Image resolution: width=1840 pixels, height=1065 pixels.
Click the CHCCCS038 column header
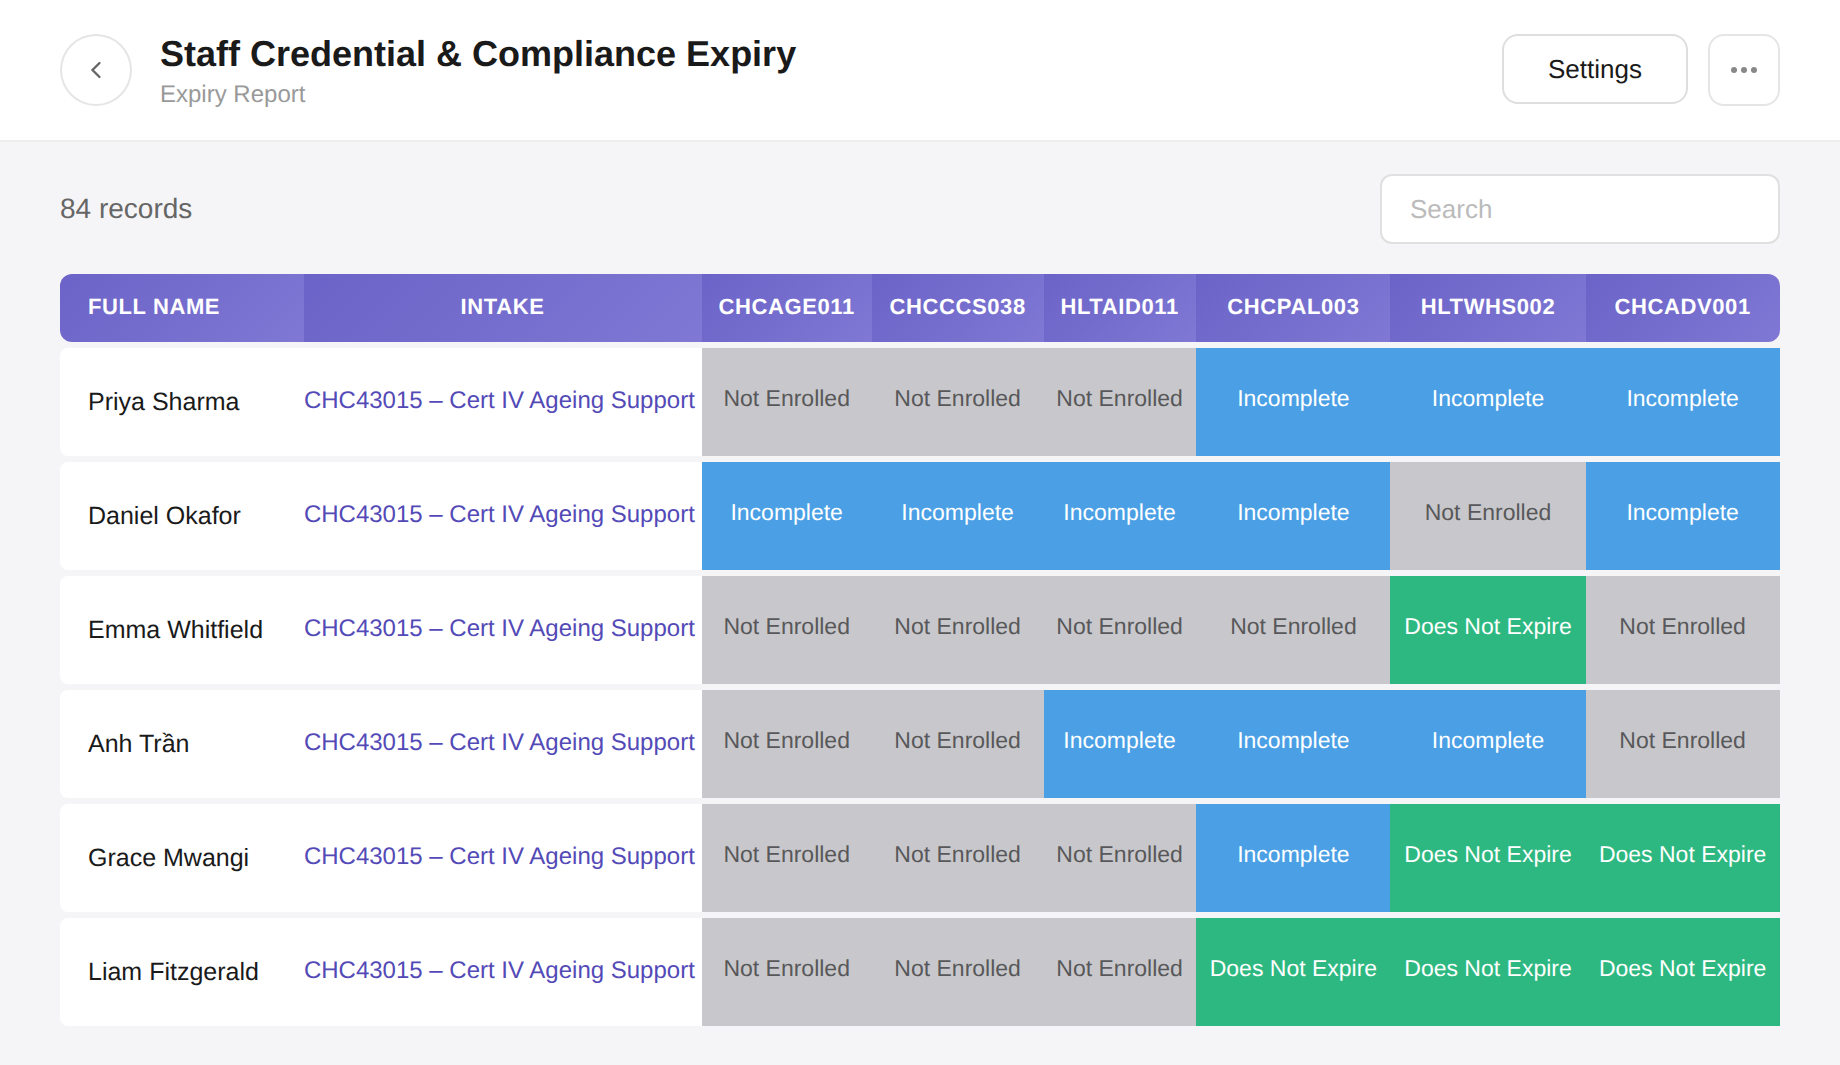click(x=957, y=307)
